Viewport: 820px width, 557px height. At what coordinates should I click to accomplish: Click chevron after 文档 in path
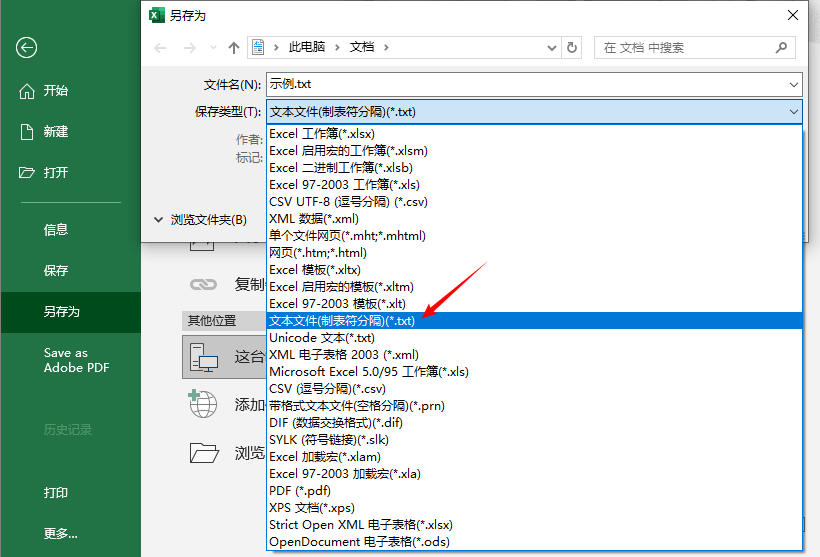point(386,48)
